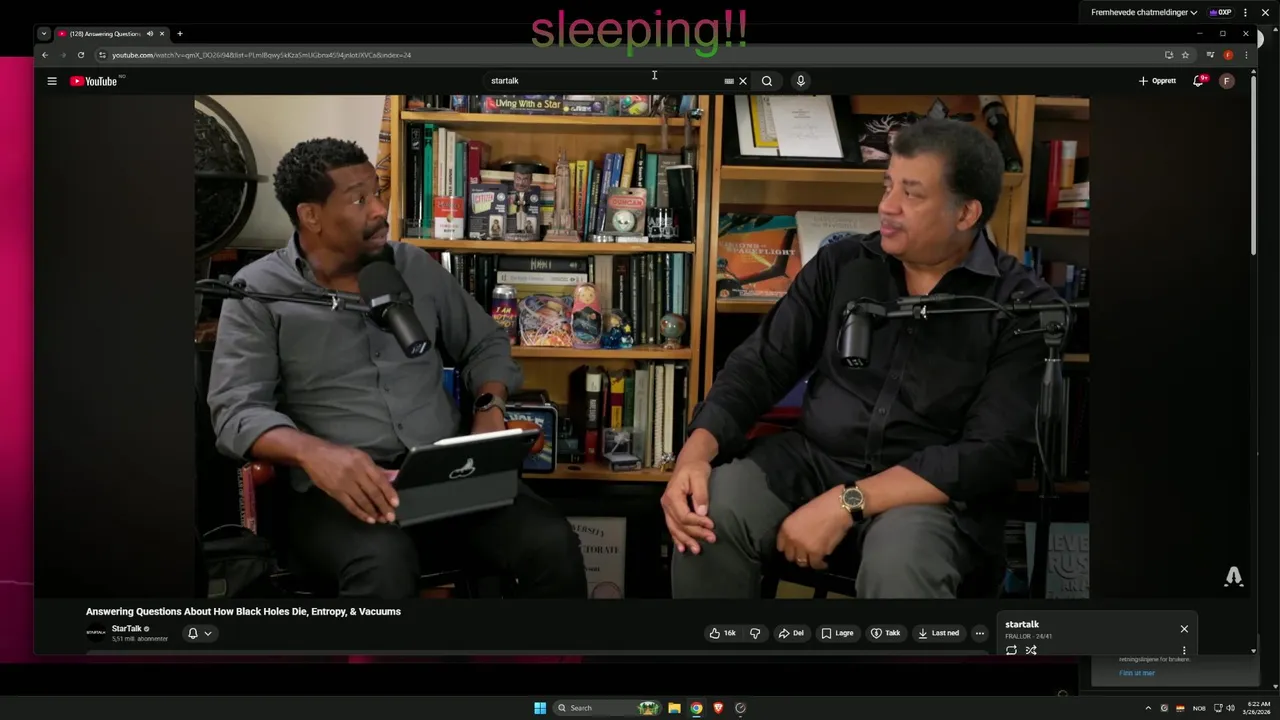This screenshot has height=720, width=1280.
Task: Open the install app icon in address bar
Action: (x=1168, y=55)
